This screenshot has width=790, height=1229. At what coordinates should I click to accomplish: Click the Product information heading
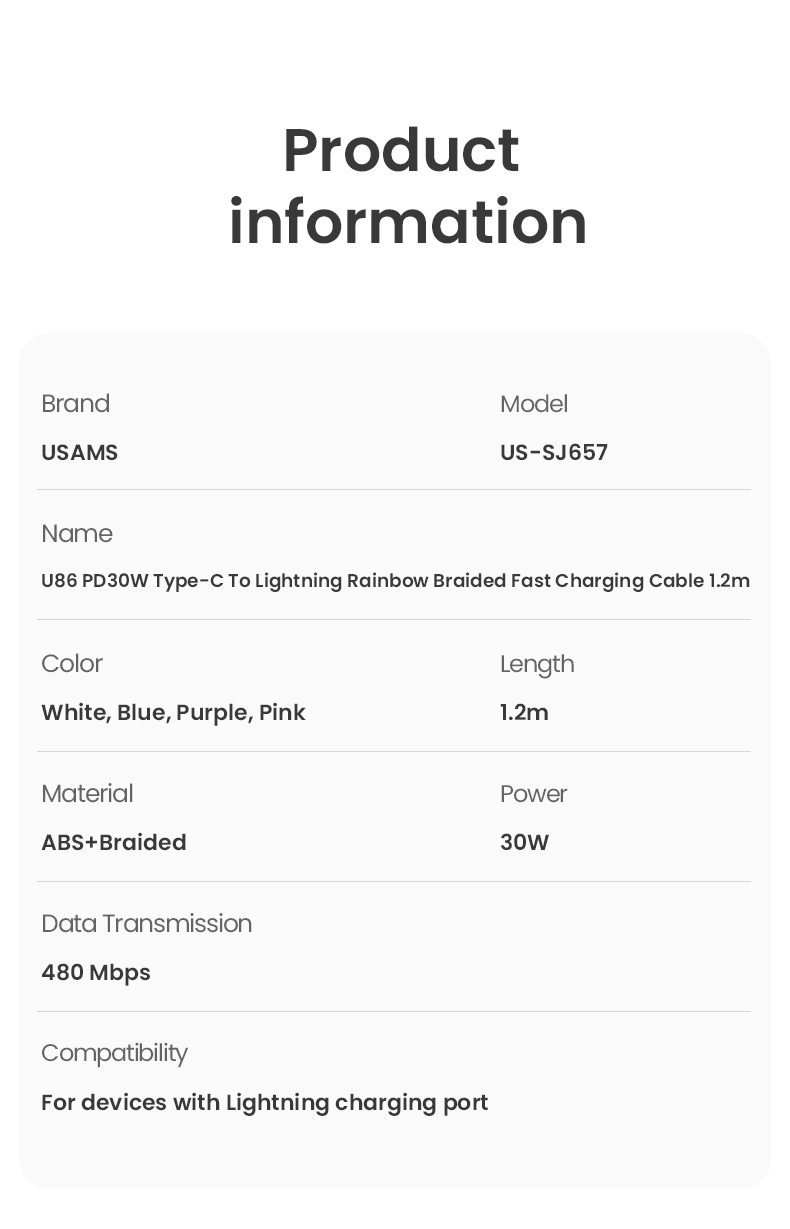click(x=407, y=186)
